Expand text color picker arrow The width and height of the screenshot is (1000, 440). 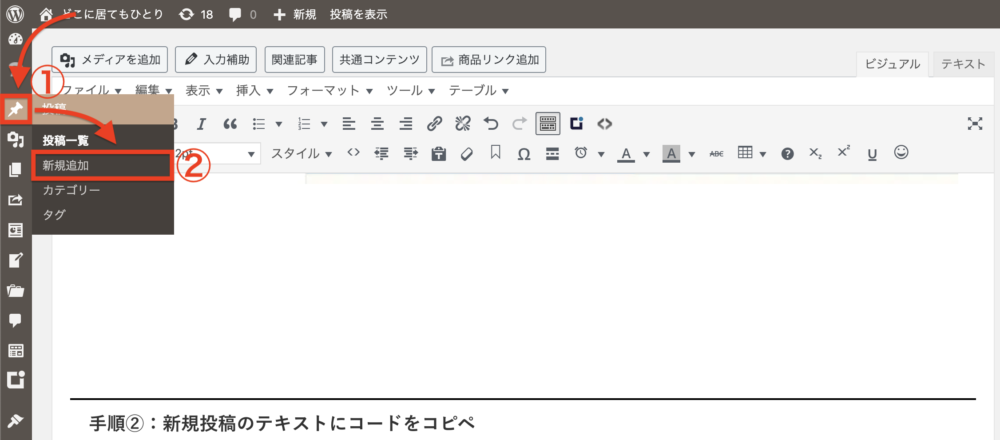646,154
